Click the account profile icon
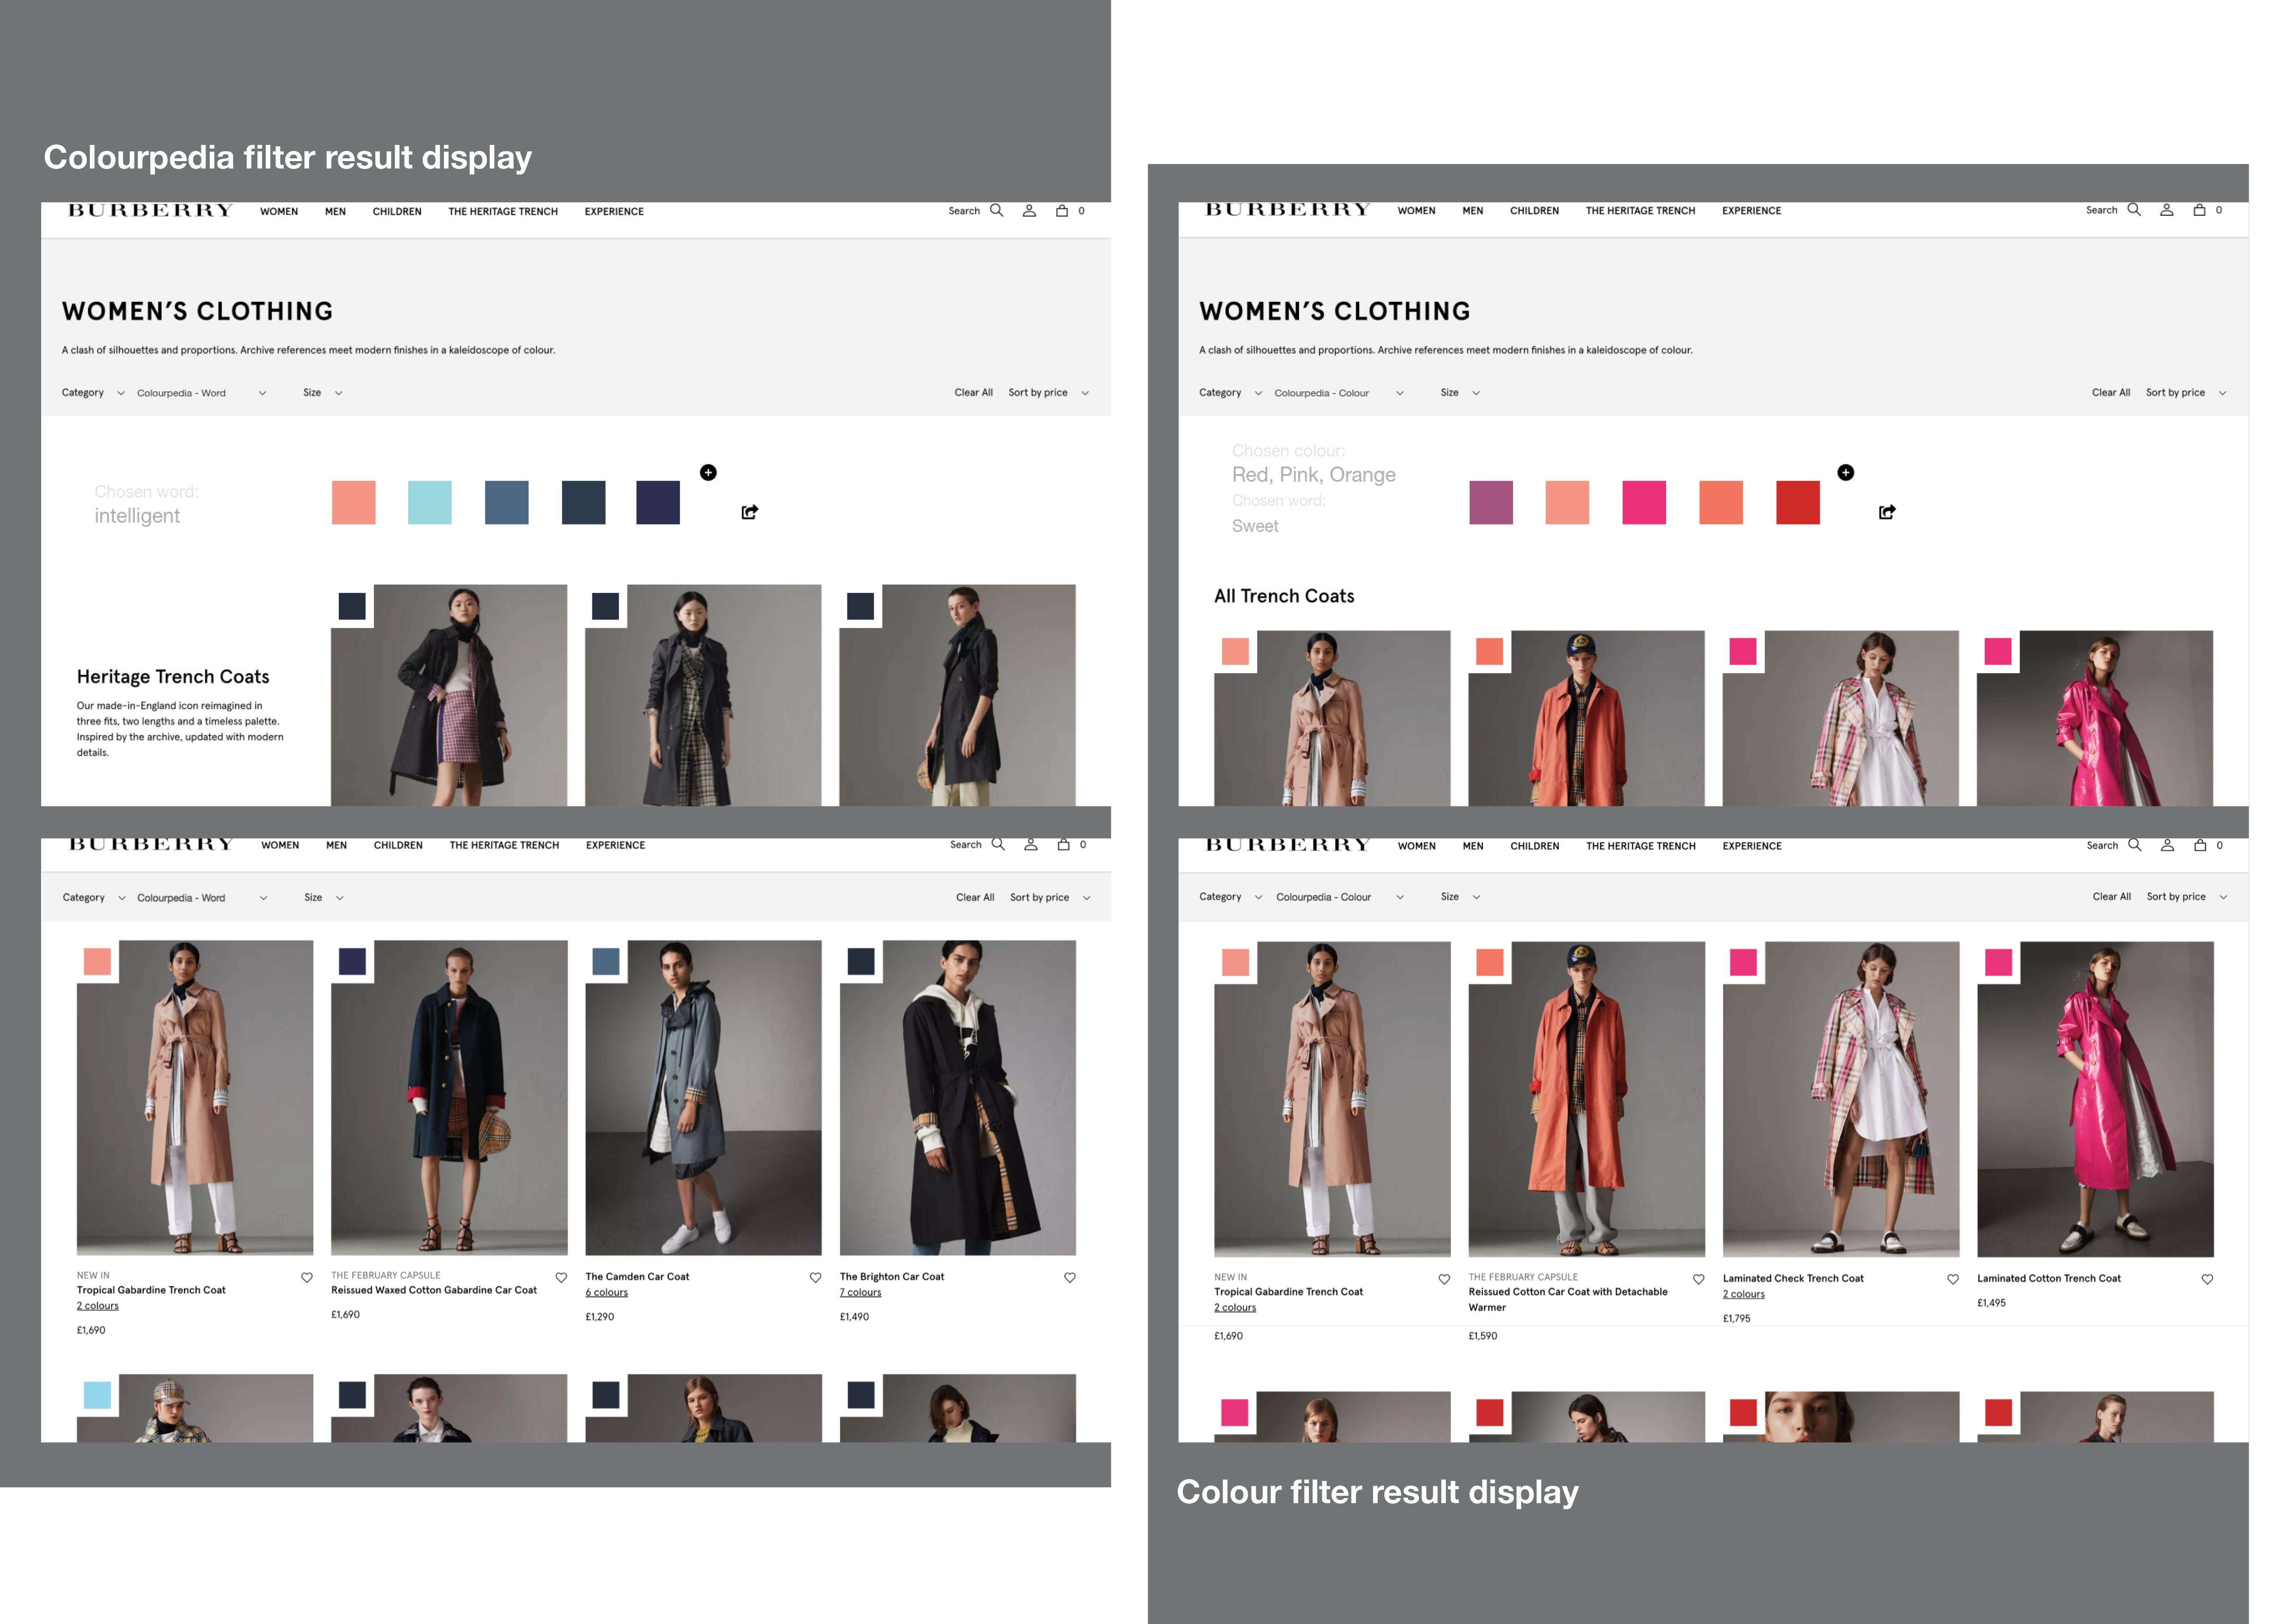Viewport: 2296px width, 1624px height. [x=1029, y=211]
